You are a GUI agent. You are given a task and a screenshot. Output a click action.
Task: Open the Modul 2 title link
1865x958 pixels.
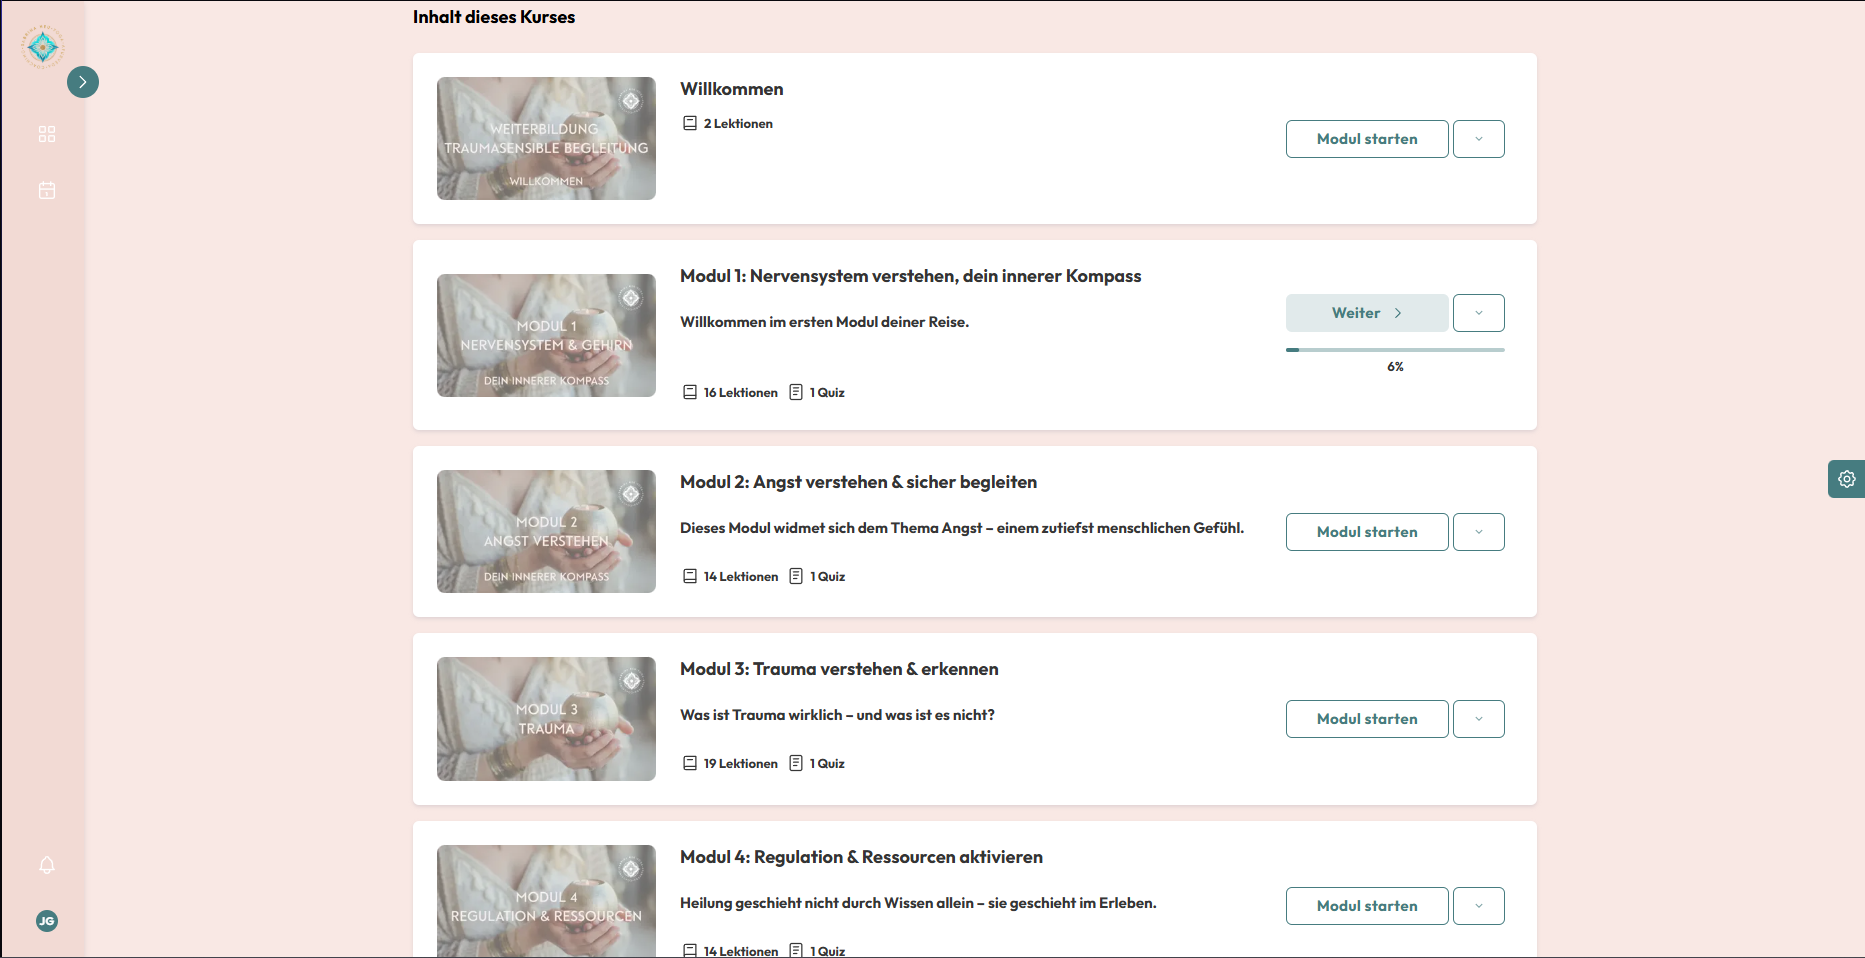coord(858,482)
